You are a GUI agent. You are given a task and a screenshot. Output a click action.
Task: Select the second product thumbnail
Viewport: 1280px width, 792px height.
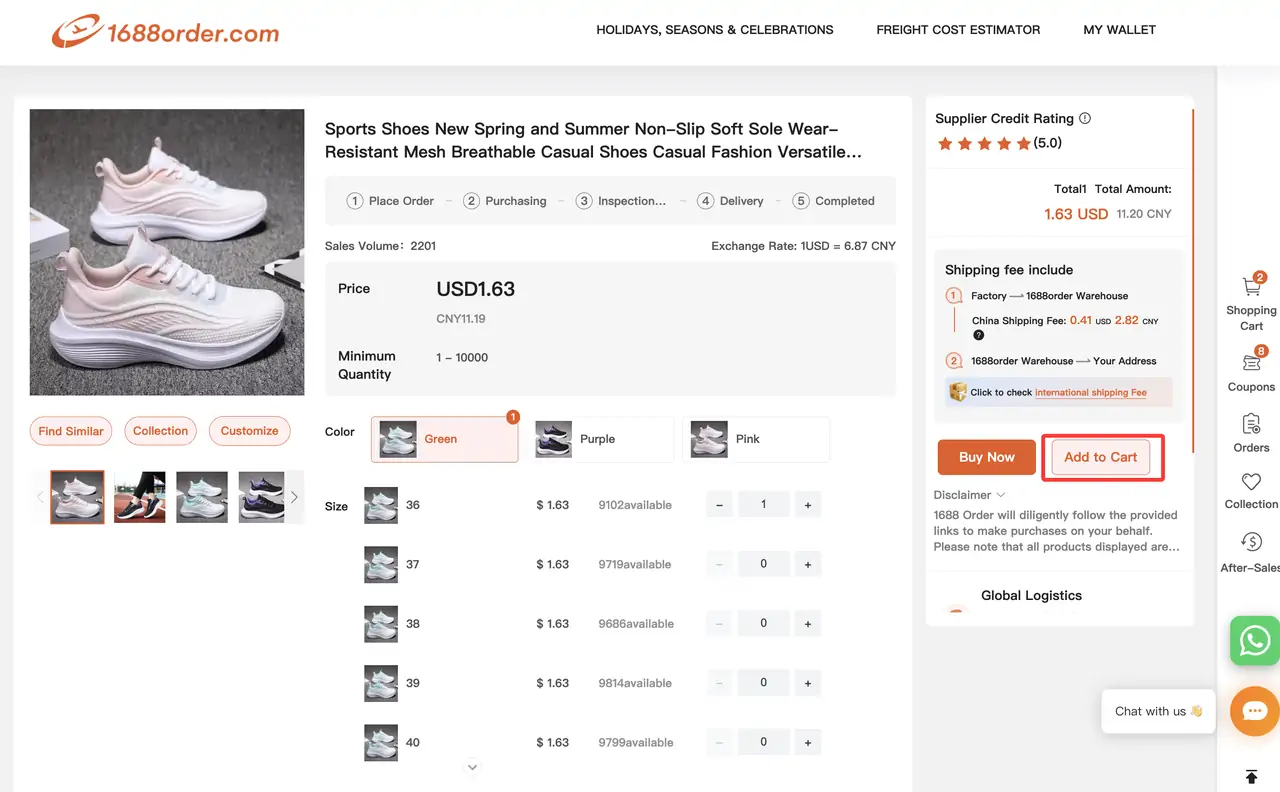(x=139, y=497)
